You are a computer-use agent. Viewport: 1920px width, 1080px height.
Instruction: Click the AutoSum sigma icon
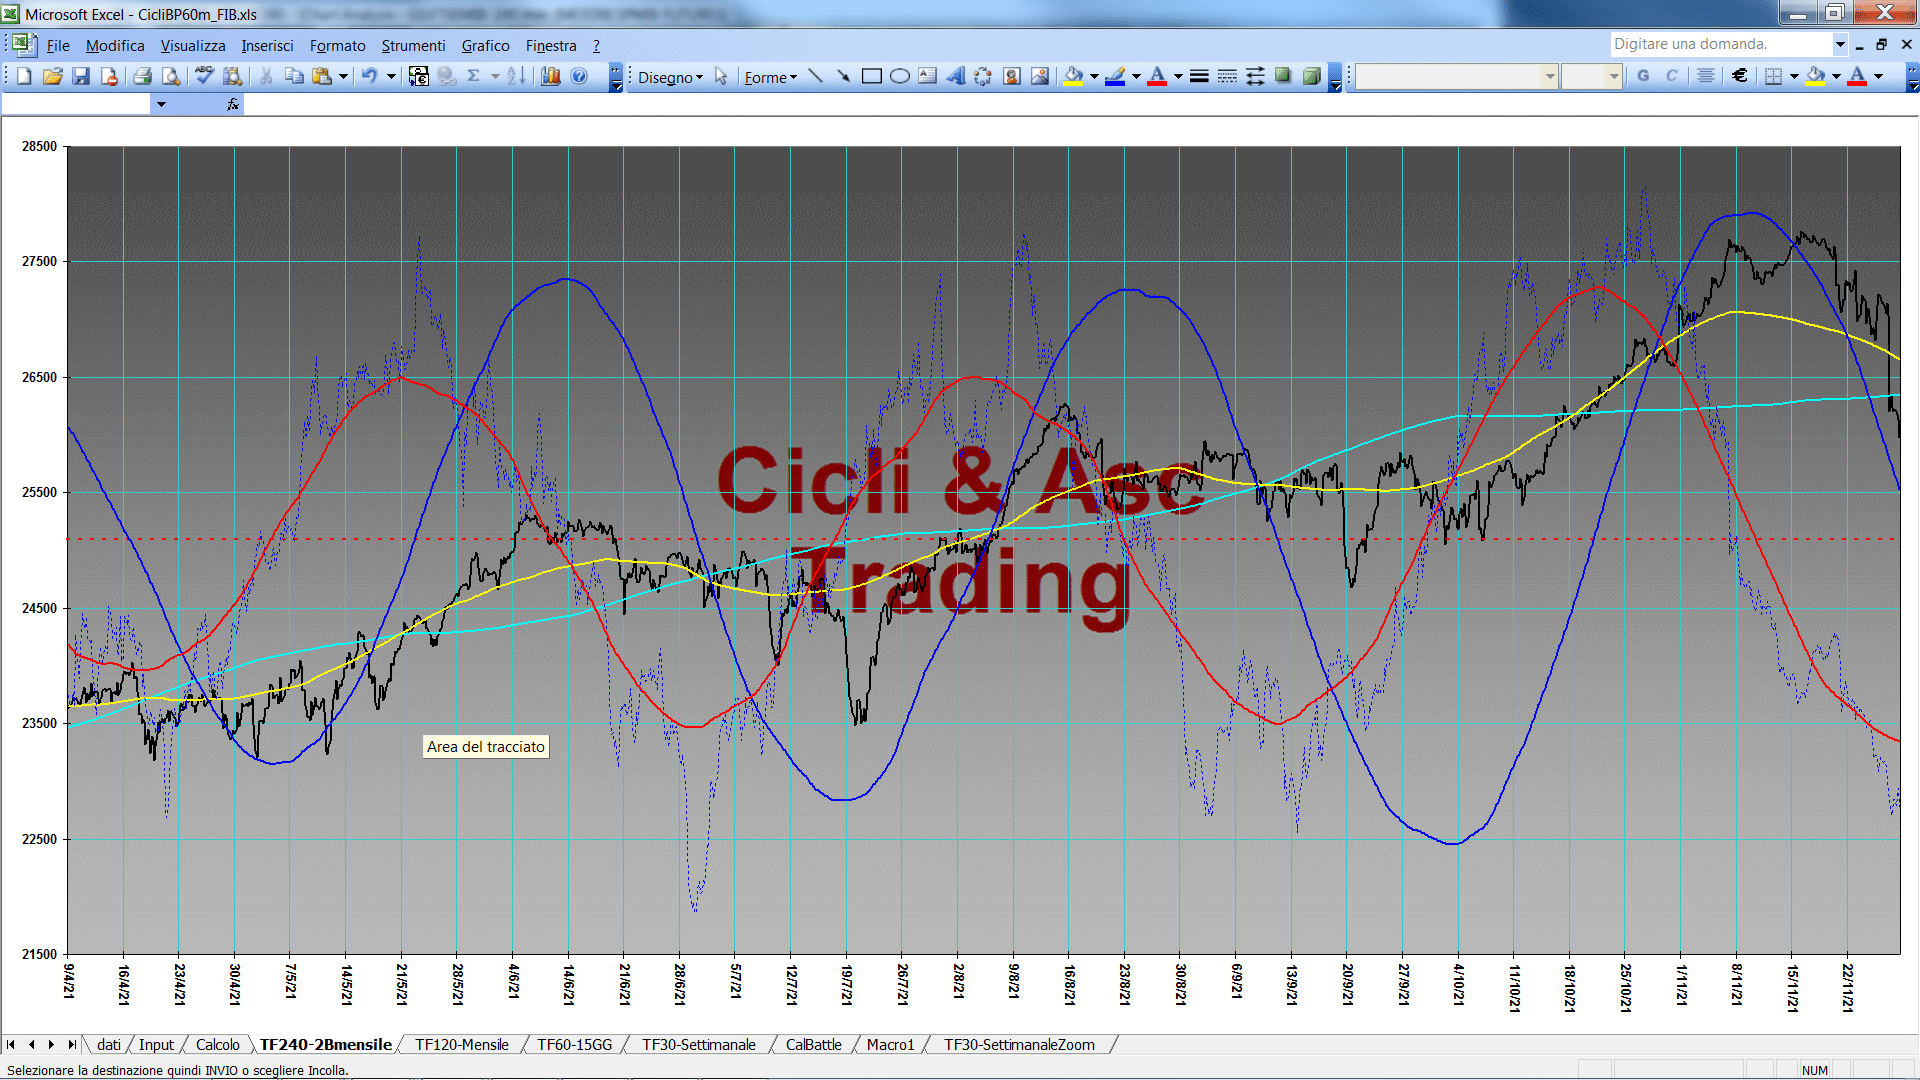474,76
